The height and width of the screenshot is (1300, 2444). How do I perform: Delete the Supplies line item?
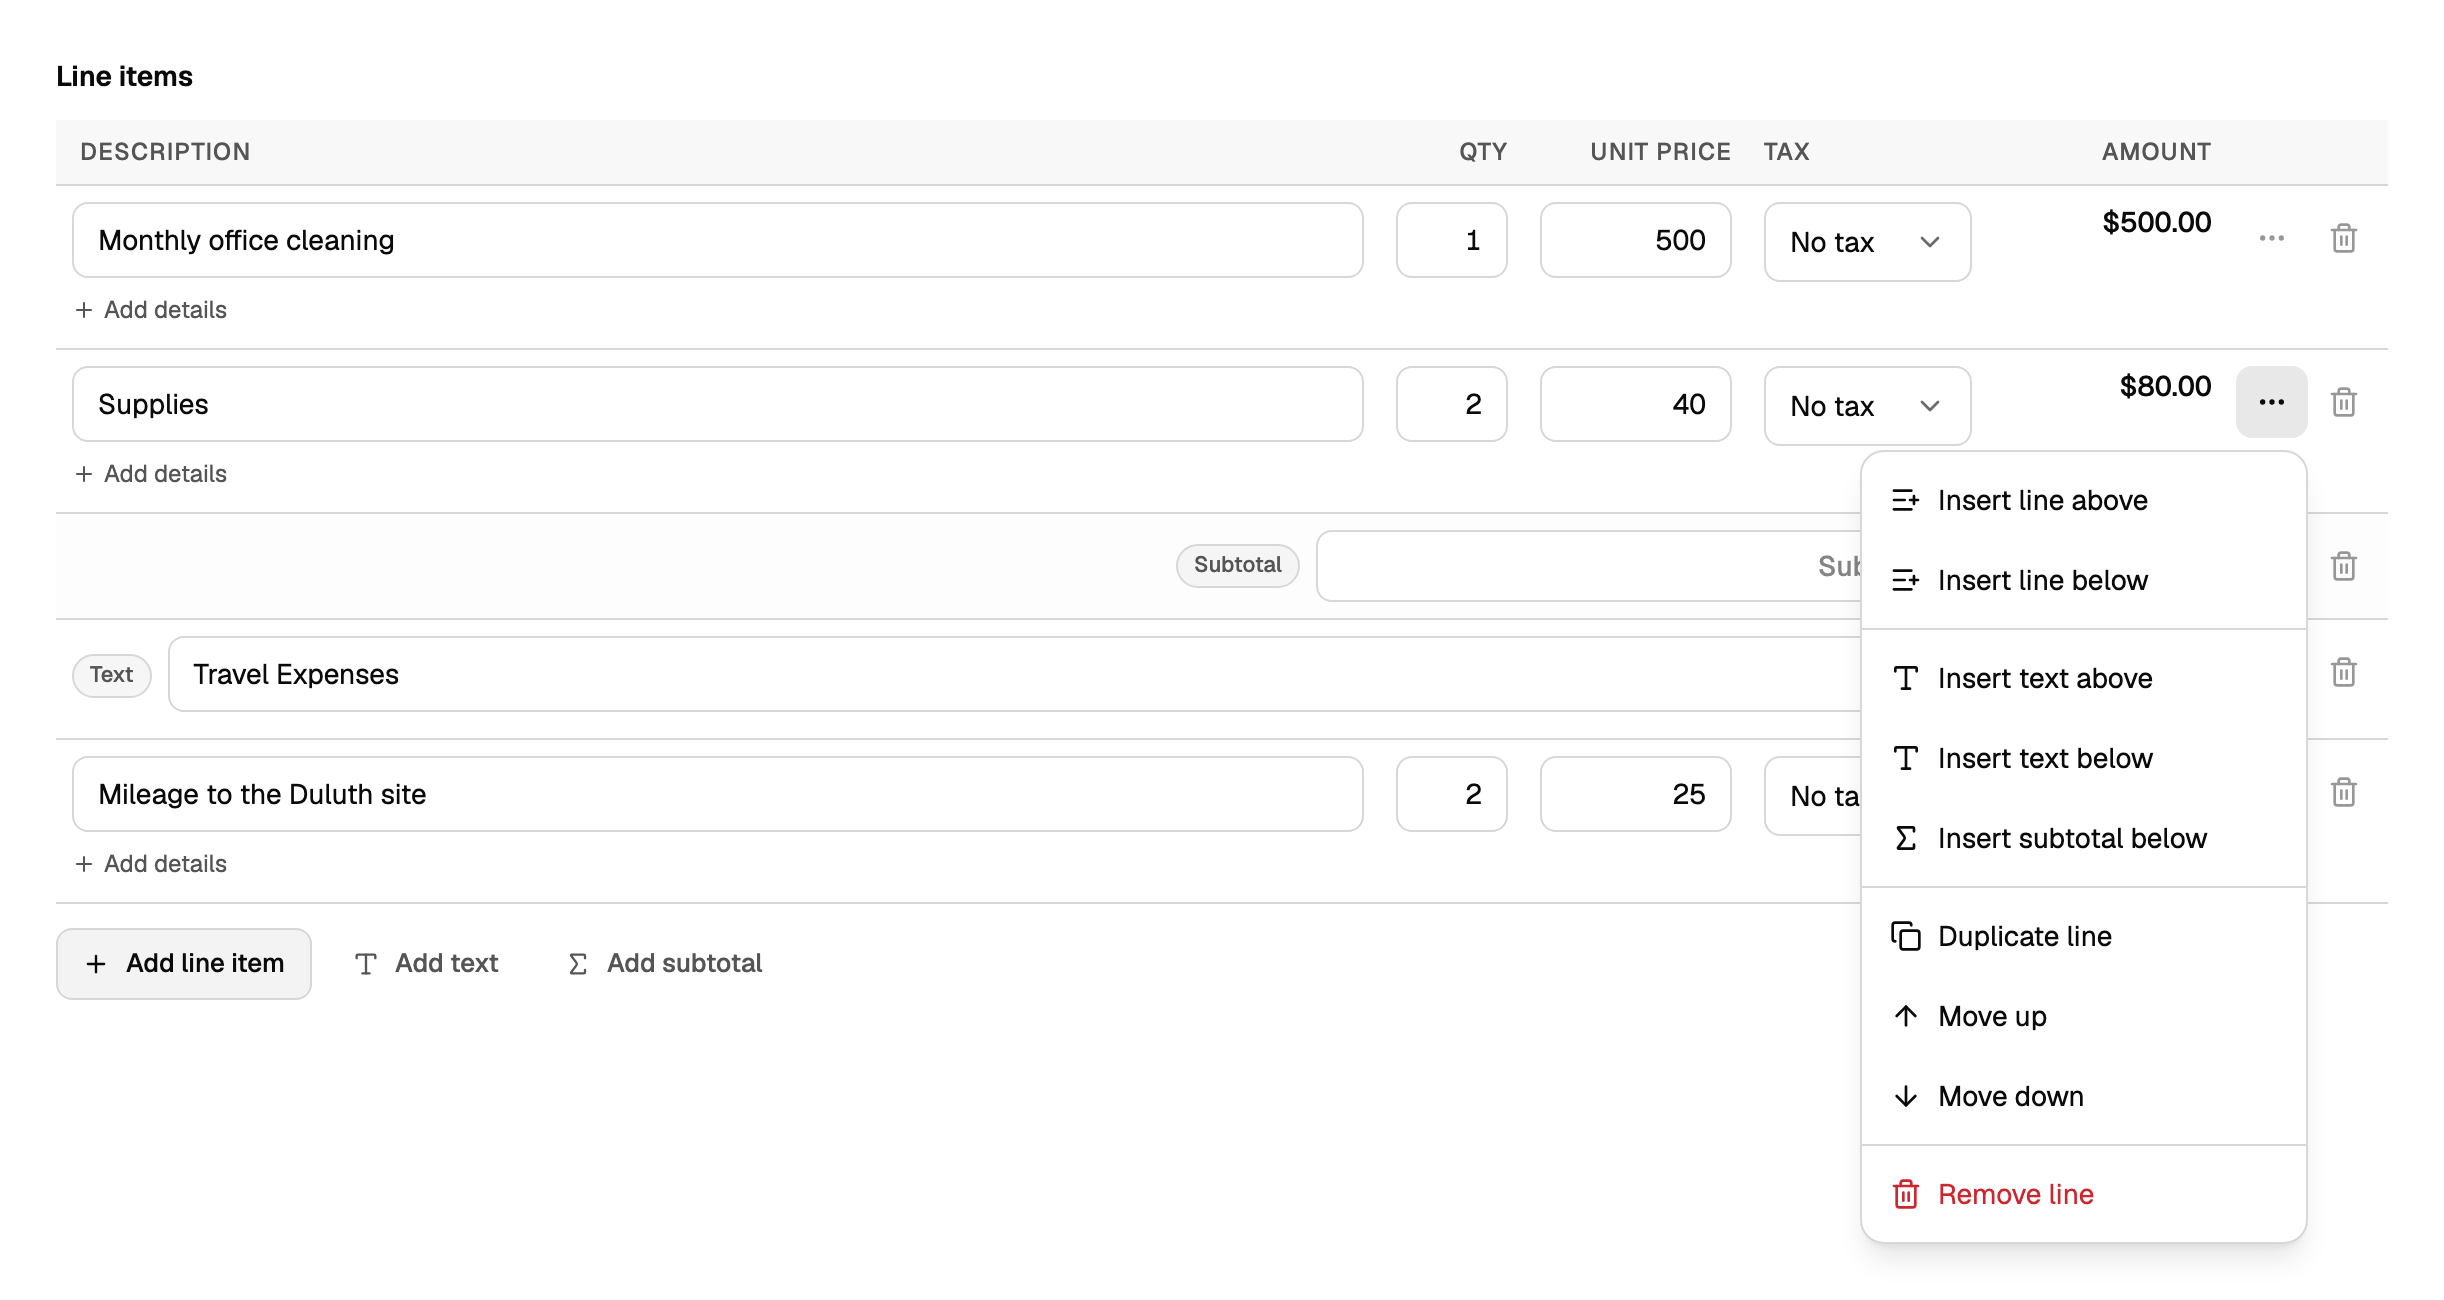tap(2343, 402)
